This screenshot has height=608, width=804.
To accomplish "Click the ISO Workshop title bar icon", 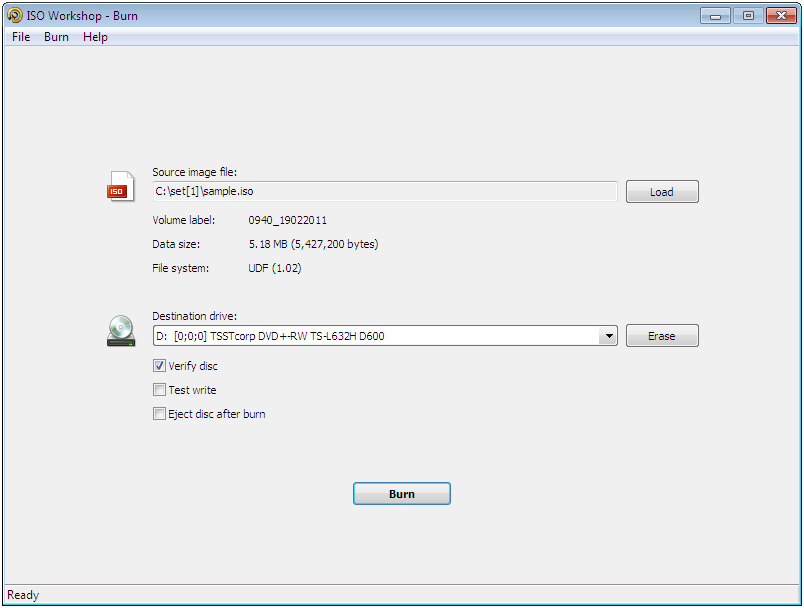I will (14, 15).
